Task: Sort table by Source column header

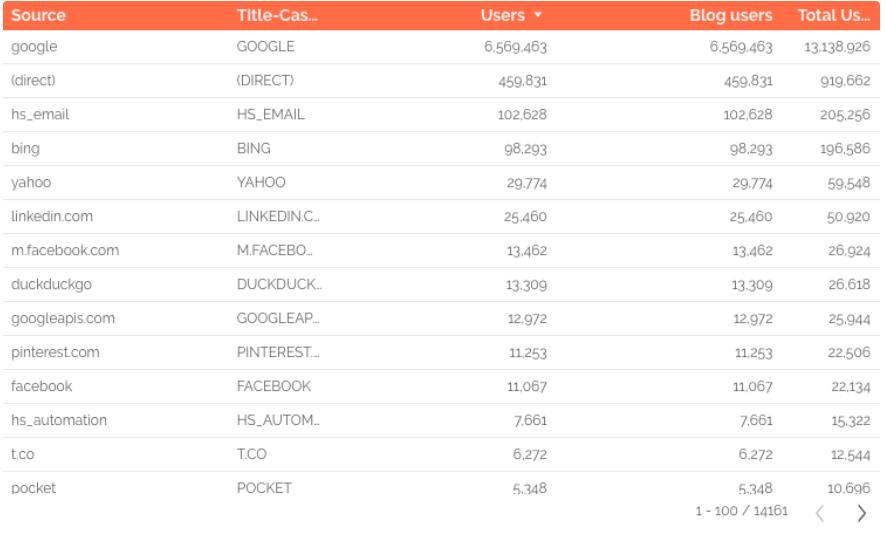Action: [x=38, y=15]
